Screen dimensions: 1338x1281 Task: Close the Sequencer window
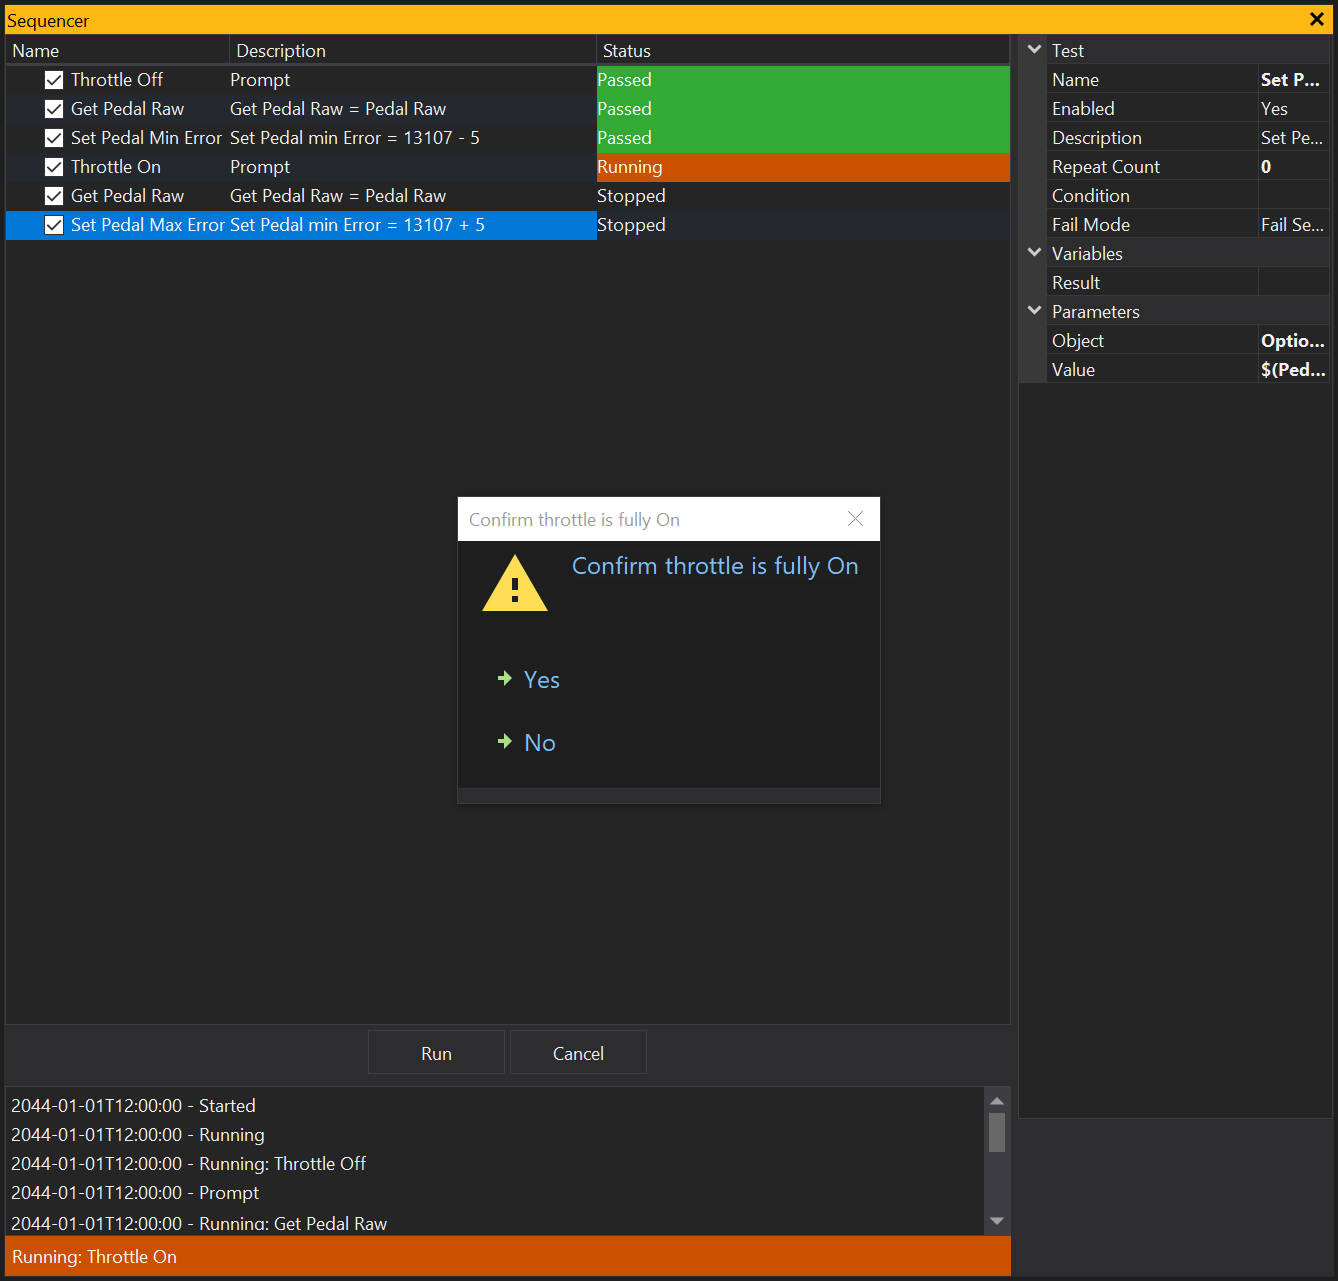click(1316, 20)
